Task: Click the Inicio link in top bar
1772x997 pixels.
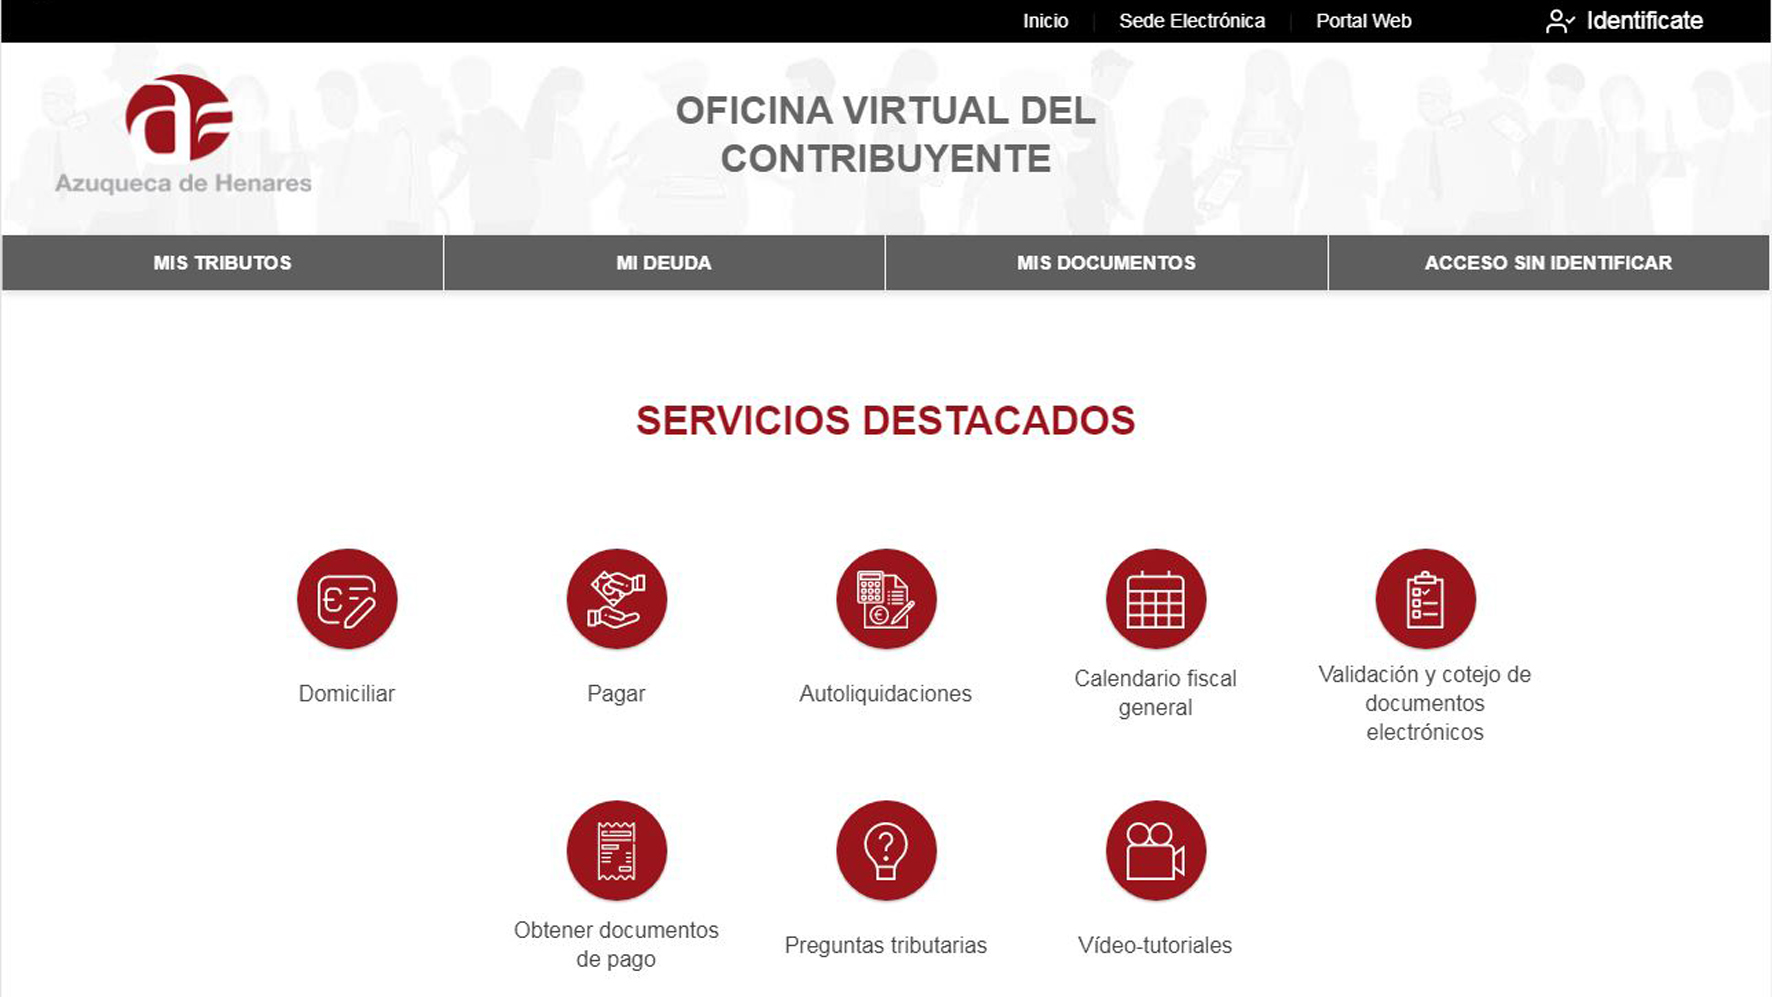Action: 1045,21
